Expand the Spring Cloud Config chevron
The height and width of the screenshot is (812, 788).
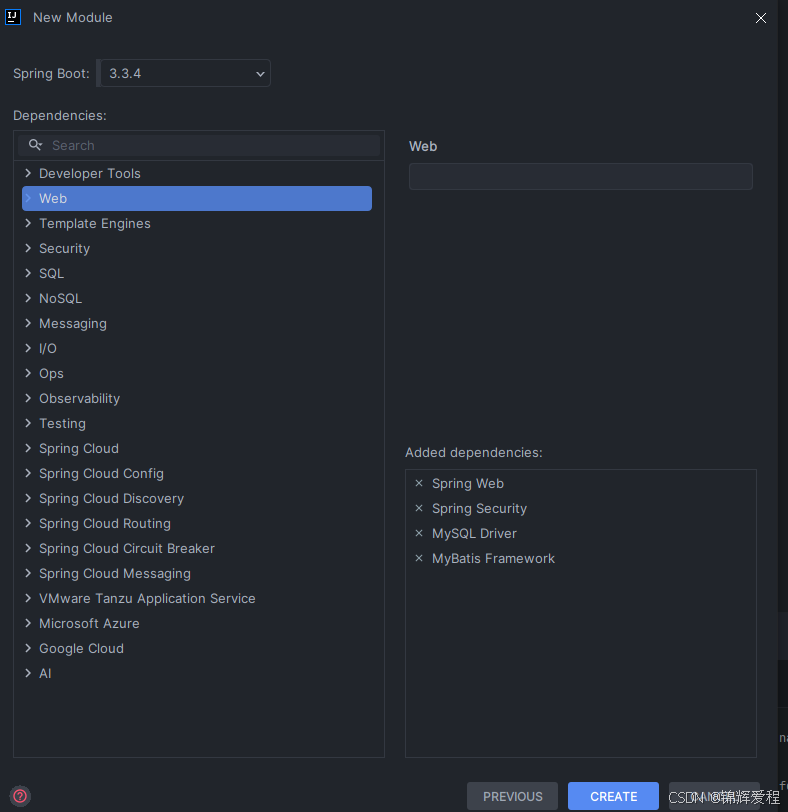(x=28, y=473)
